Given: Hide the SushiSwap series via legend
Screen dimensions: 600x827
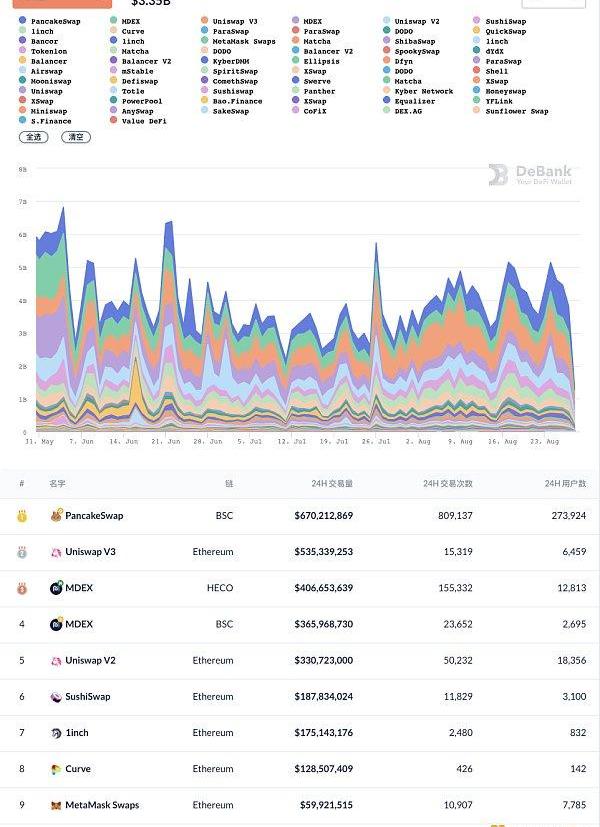Looking at the screenshot, I should (x=512, y=21).
